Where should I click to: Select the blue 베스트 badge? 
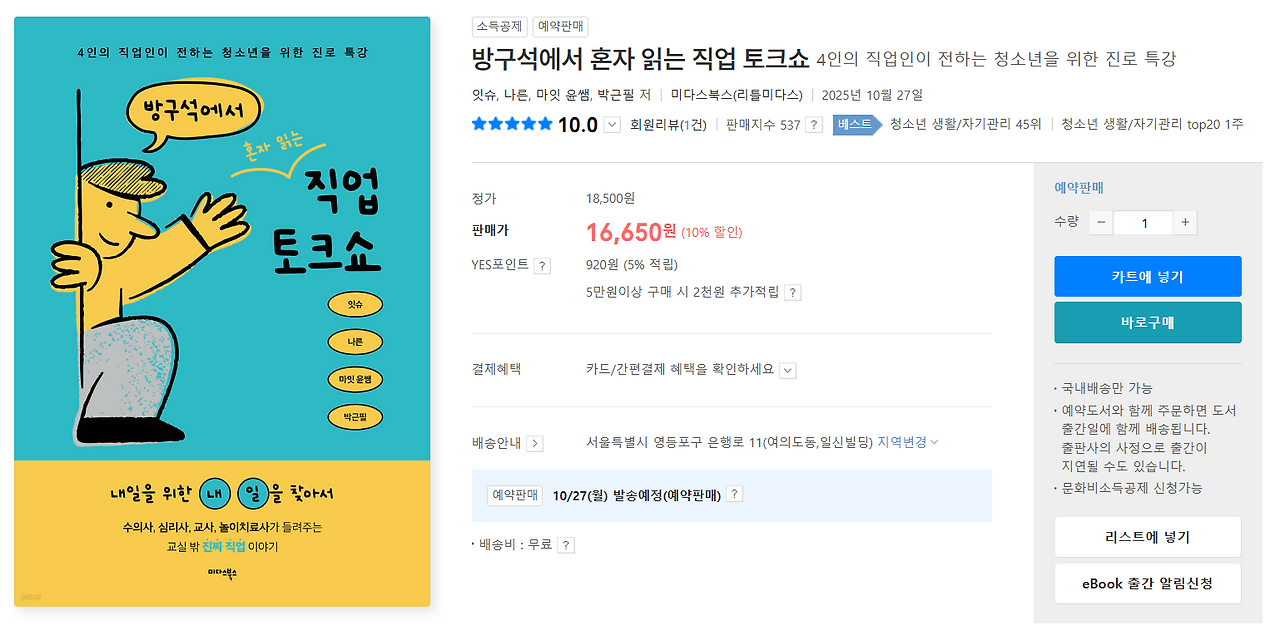tap(856, 124)
